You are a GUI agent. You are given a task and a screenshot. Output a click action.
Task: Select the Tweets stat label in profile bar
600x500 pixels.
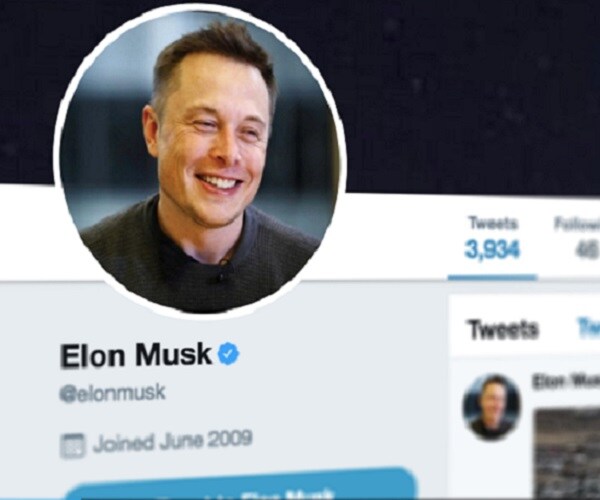tap(493, 223)
